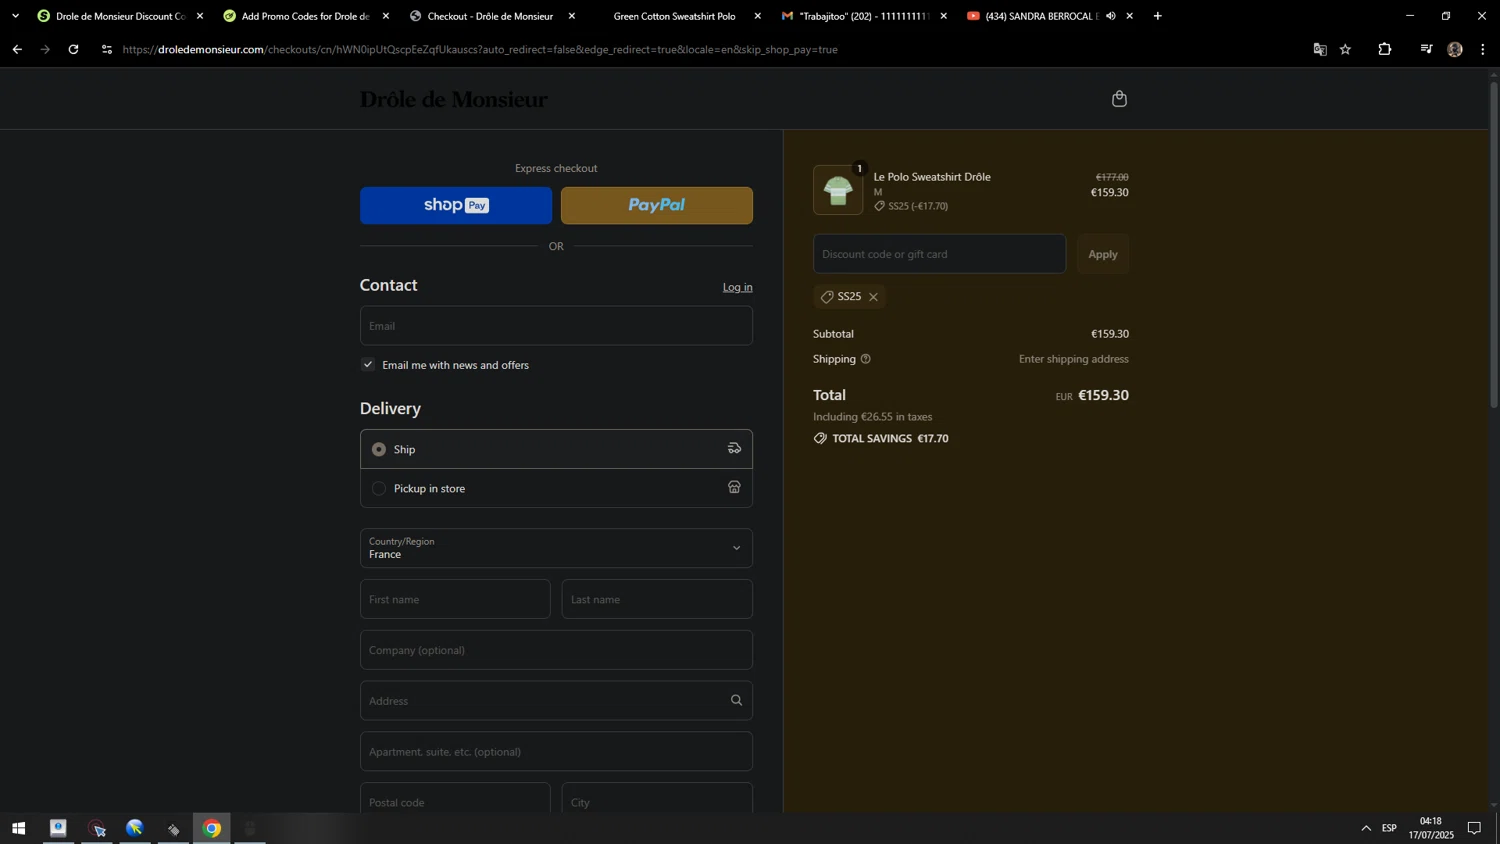Image resolution: width=1500 pixels, height=844 pixels.
Task: Click the ESP language indicator in taskbar
Action: tap(1389, 828)
